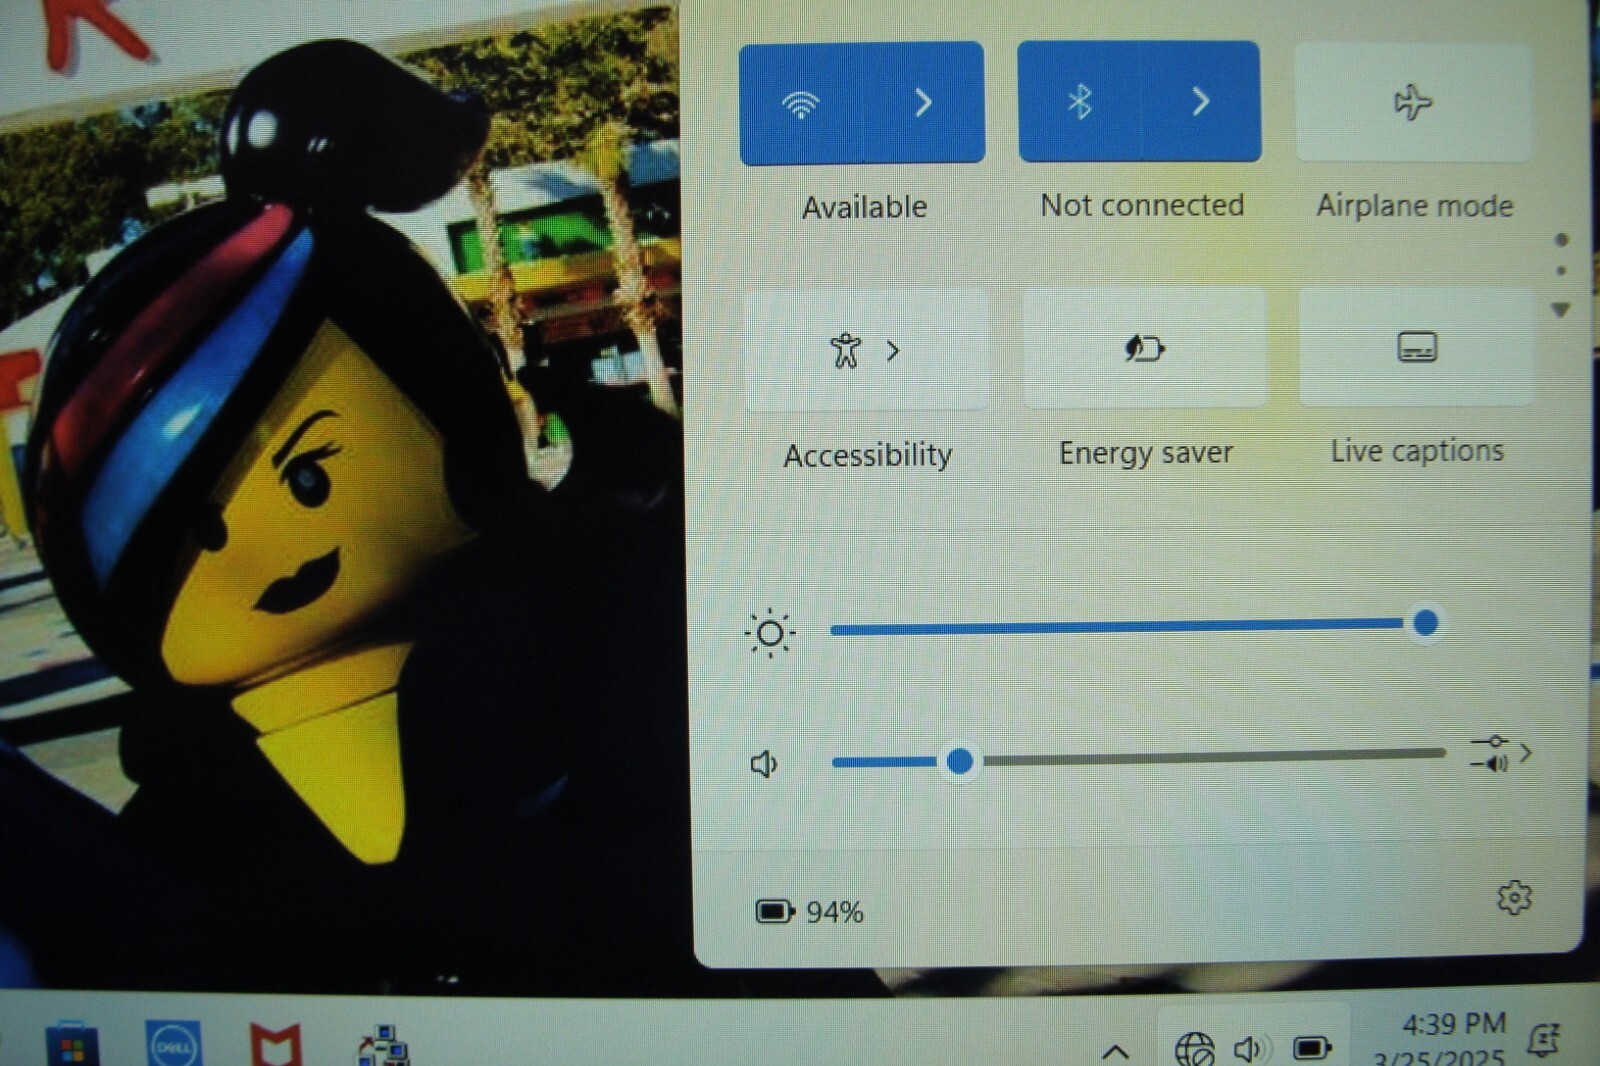Click the brightness sun icon

coord(770,633)
